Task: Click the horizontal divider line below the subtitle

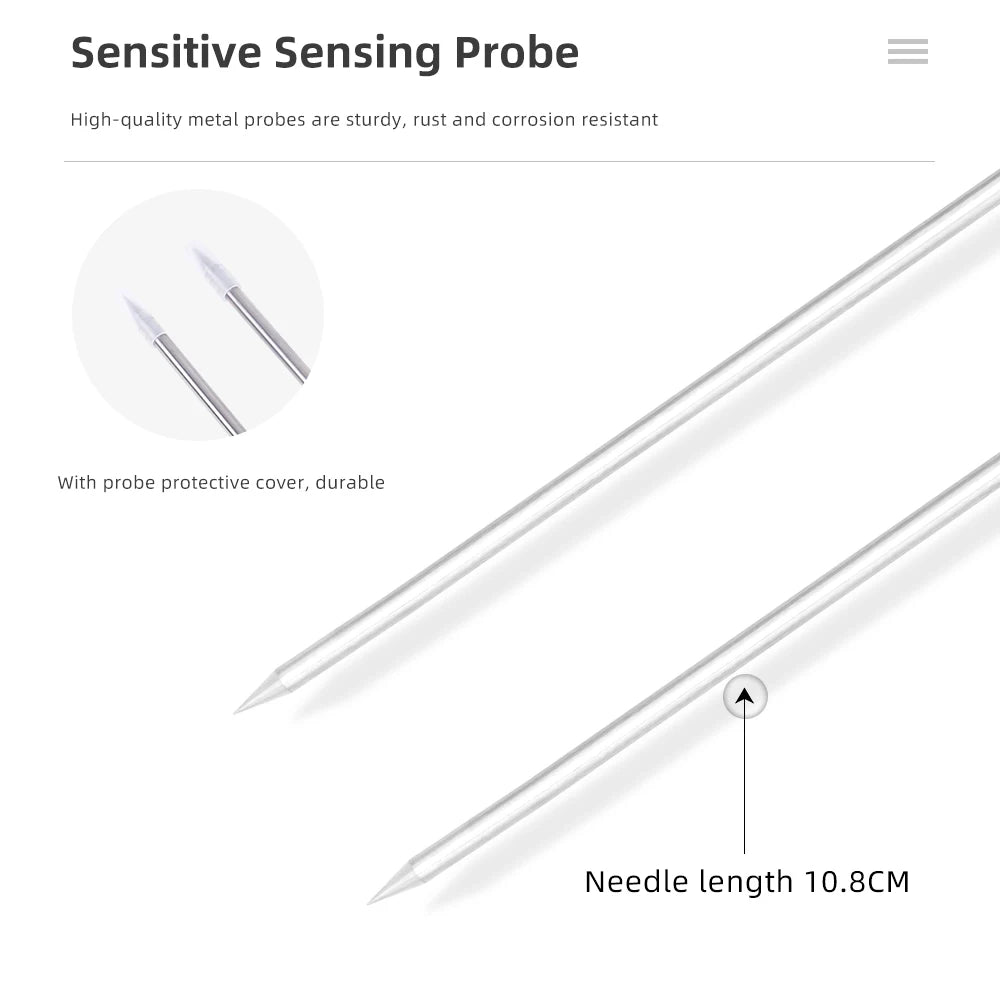Action: point(499,161)
